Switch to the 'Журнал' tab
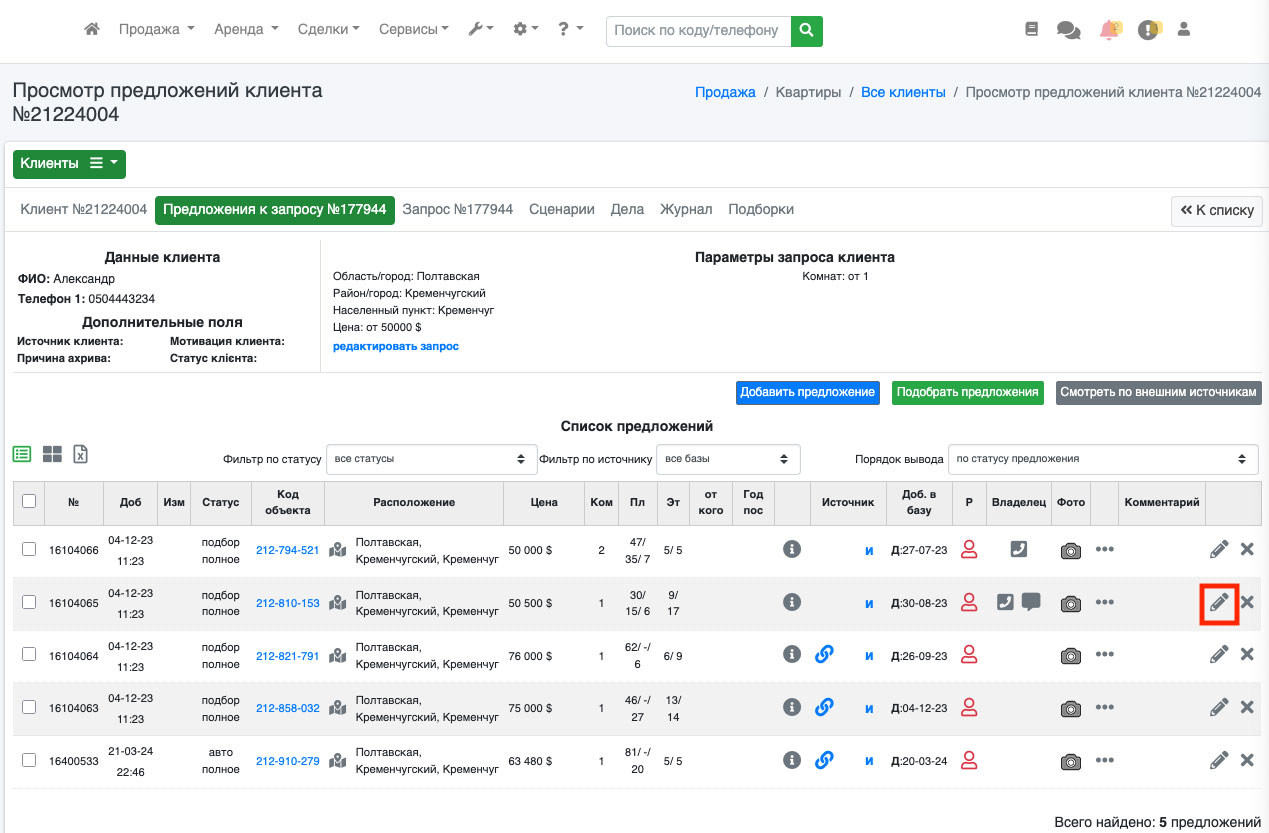Screen dimensions: 1269x833 (x=686, y=209)
